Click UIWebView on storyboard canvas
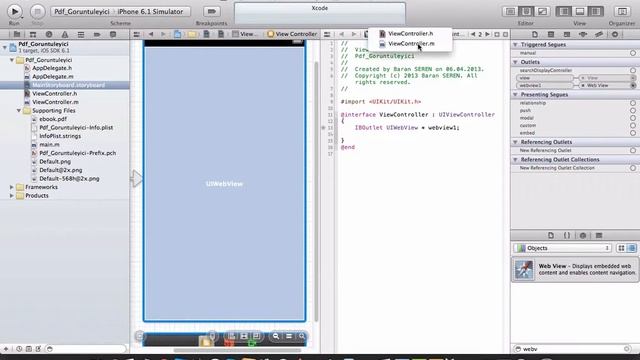This screenshot has height=360, width=640. 224,184
